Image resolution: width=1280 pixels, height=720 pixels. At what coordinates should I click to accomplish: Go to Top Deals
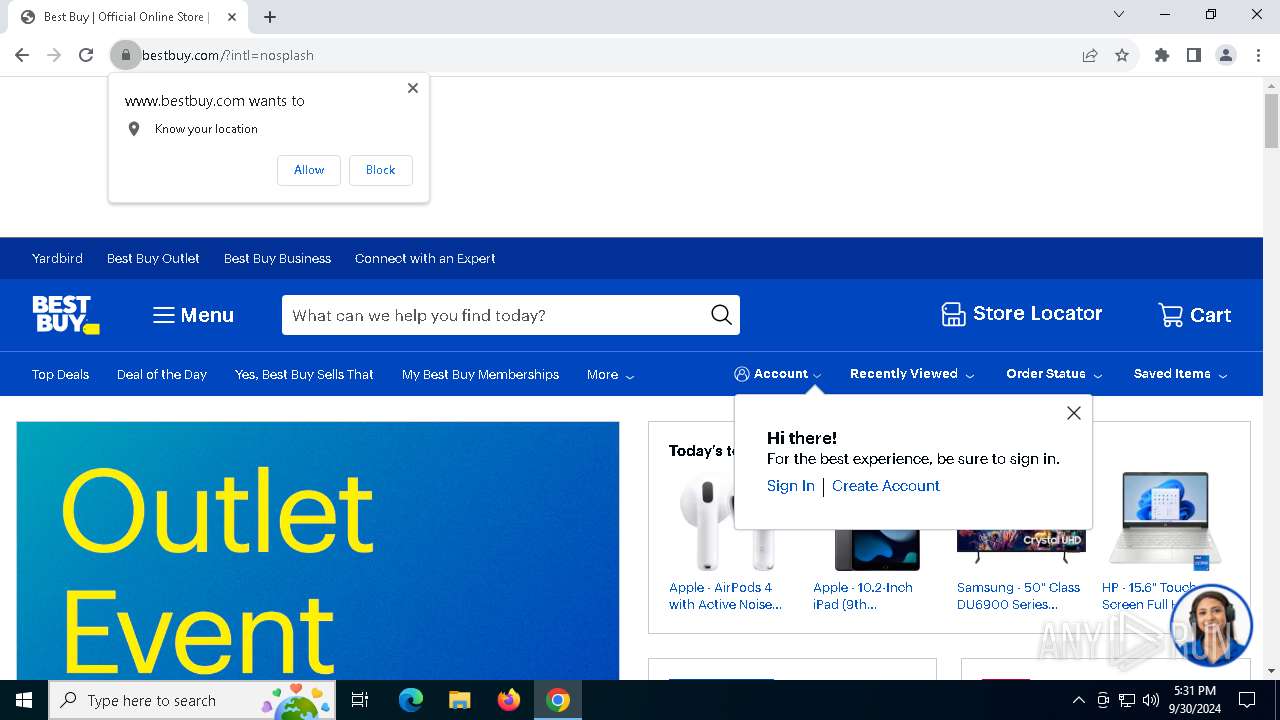click(60, 374)
